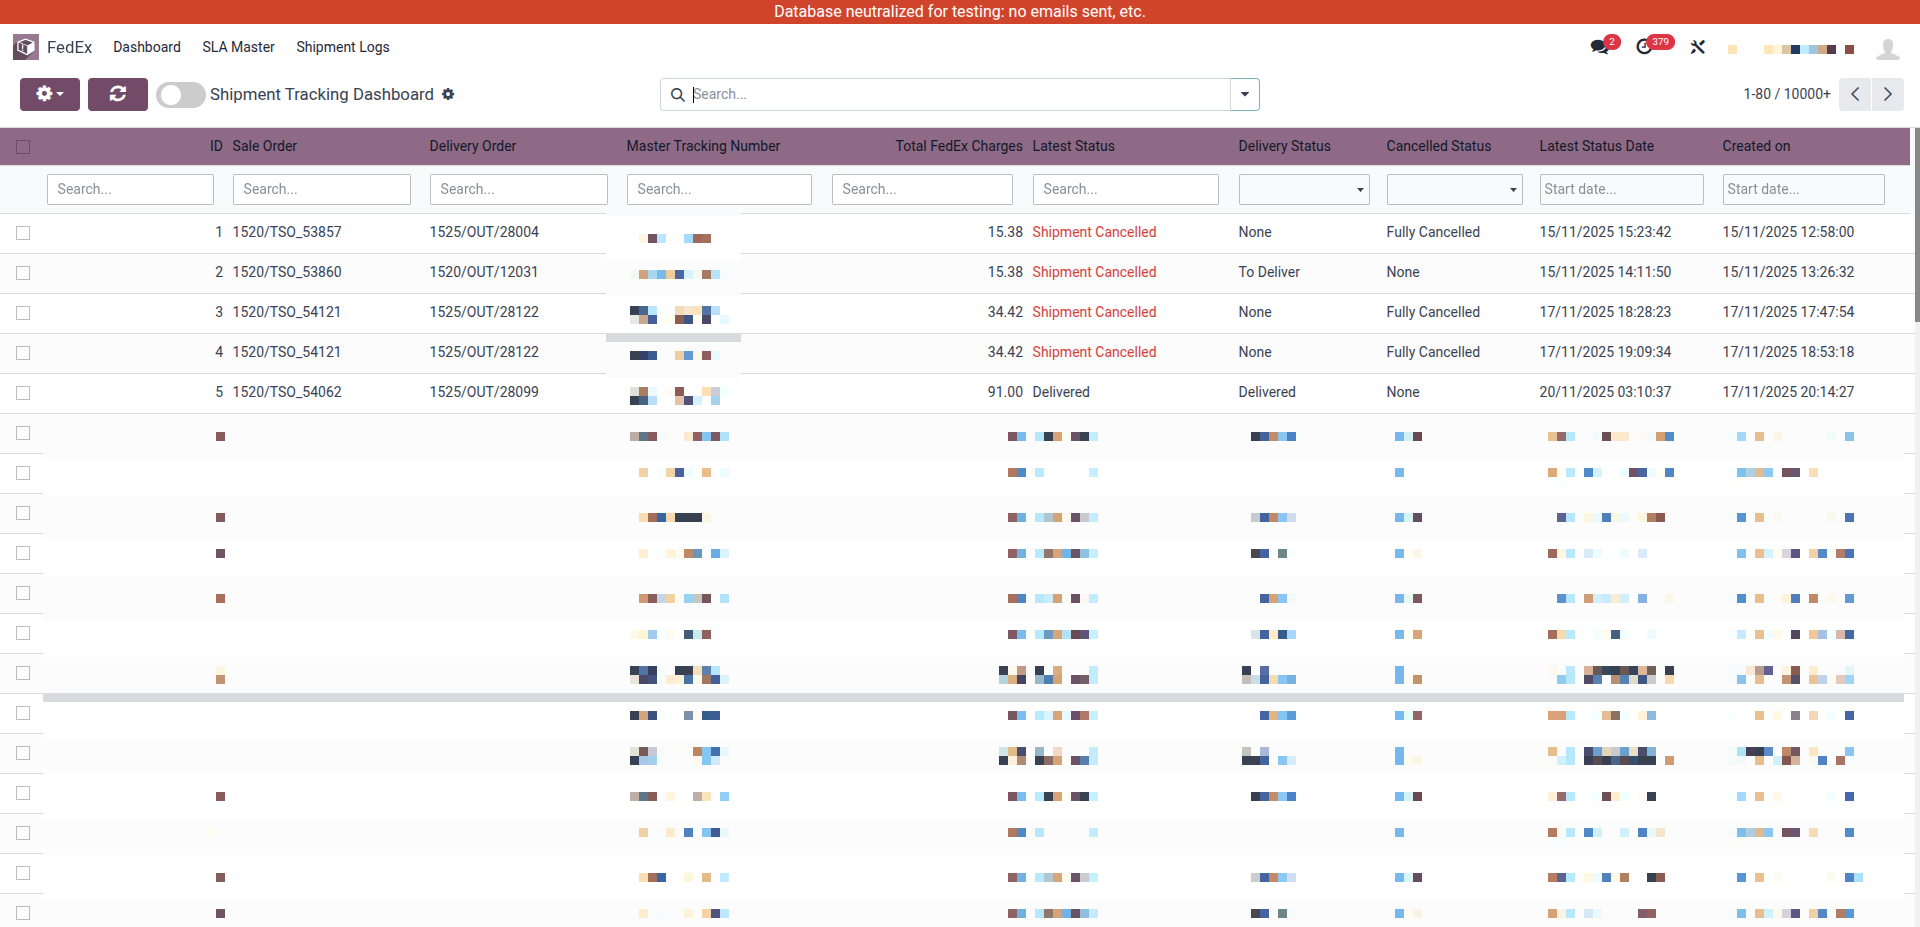Select the checkbox for row ID 1
Screen dimensions: 1920x927
(x=23, y=233)
